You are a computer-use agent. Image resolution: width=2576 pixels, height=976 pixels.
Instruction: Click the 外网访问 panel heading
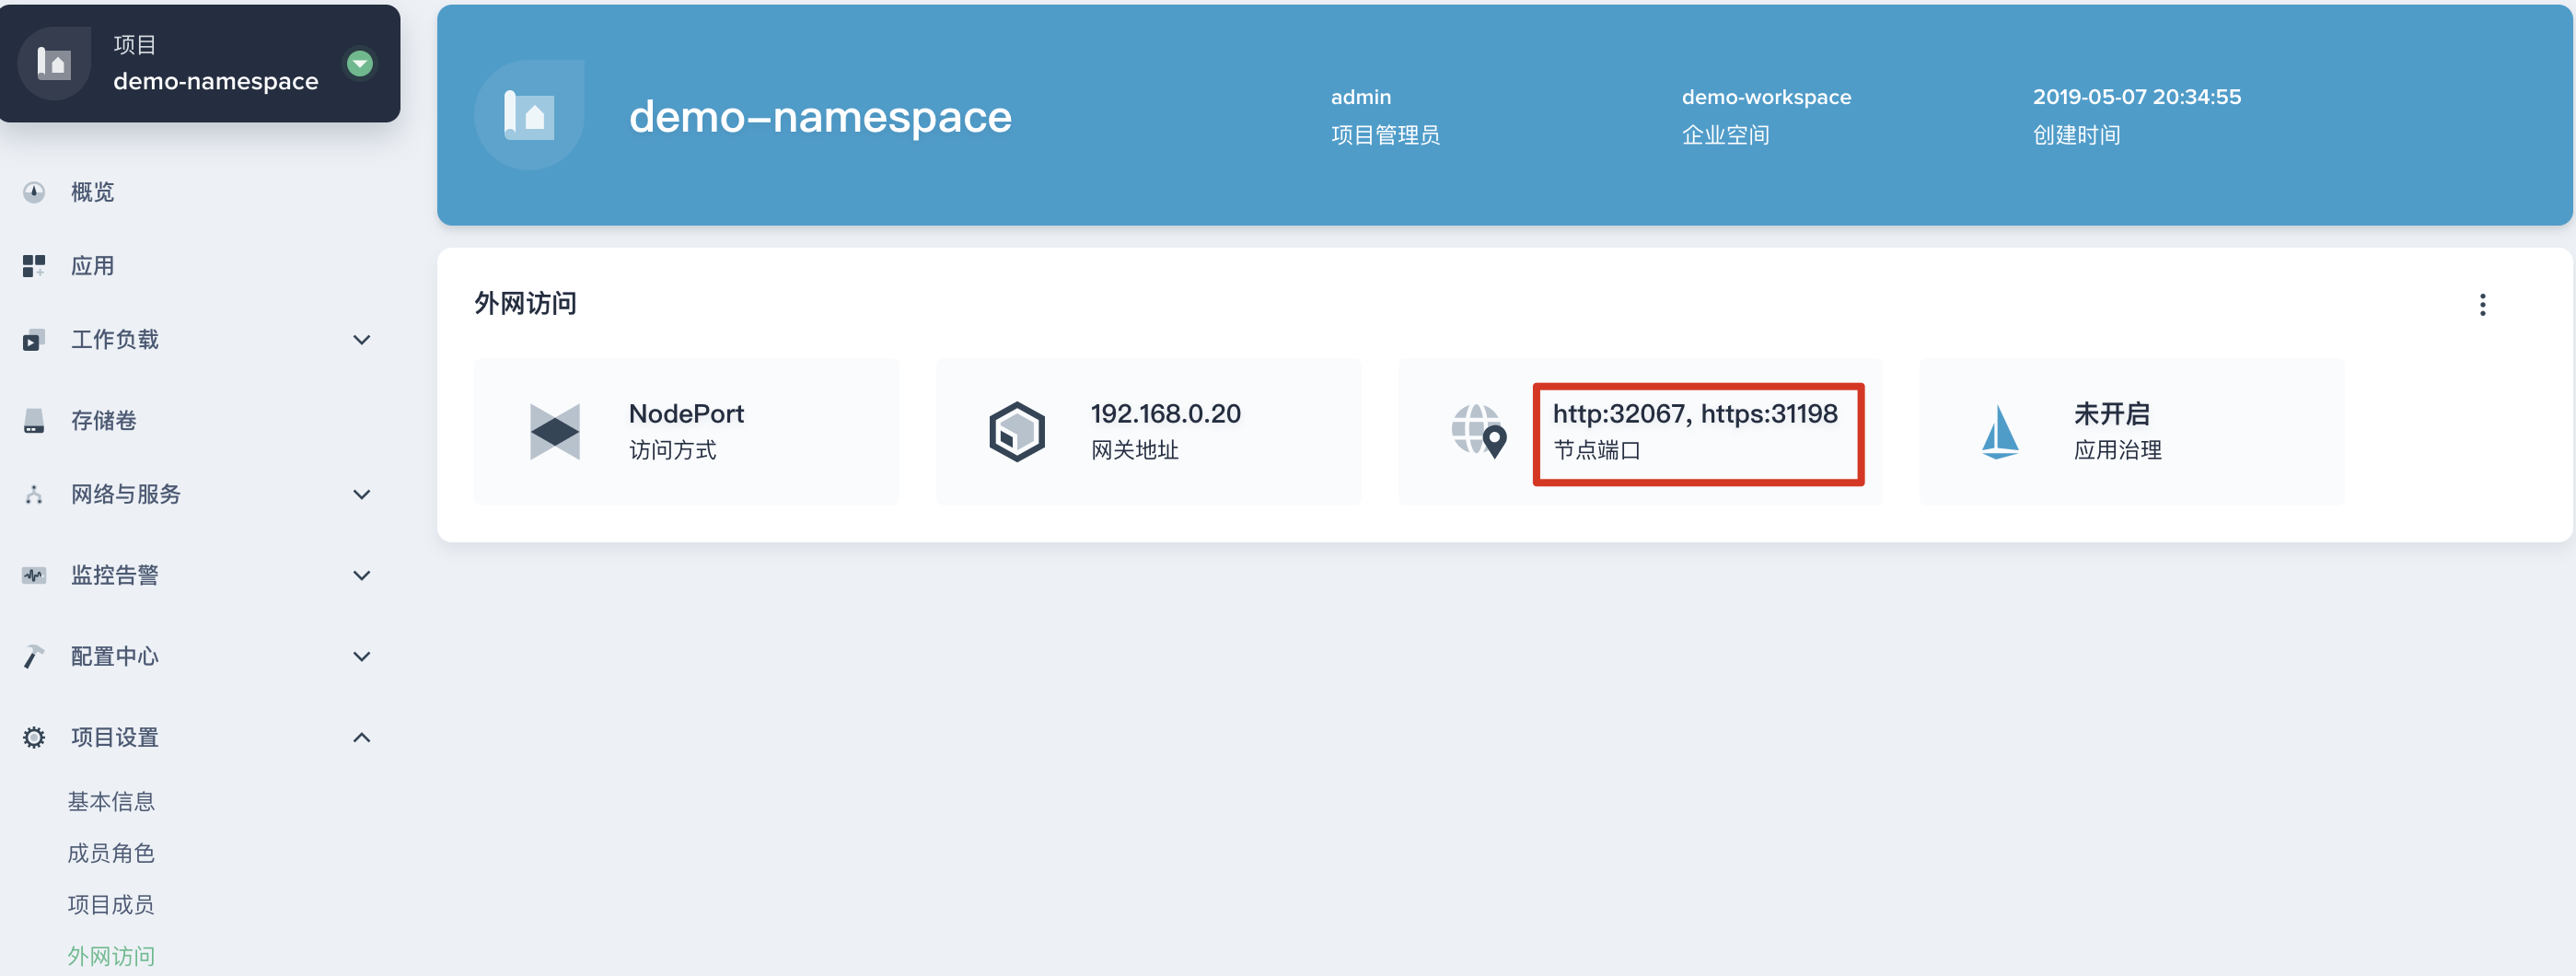(x=525, y=304)
